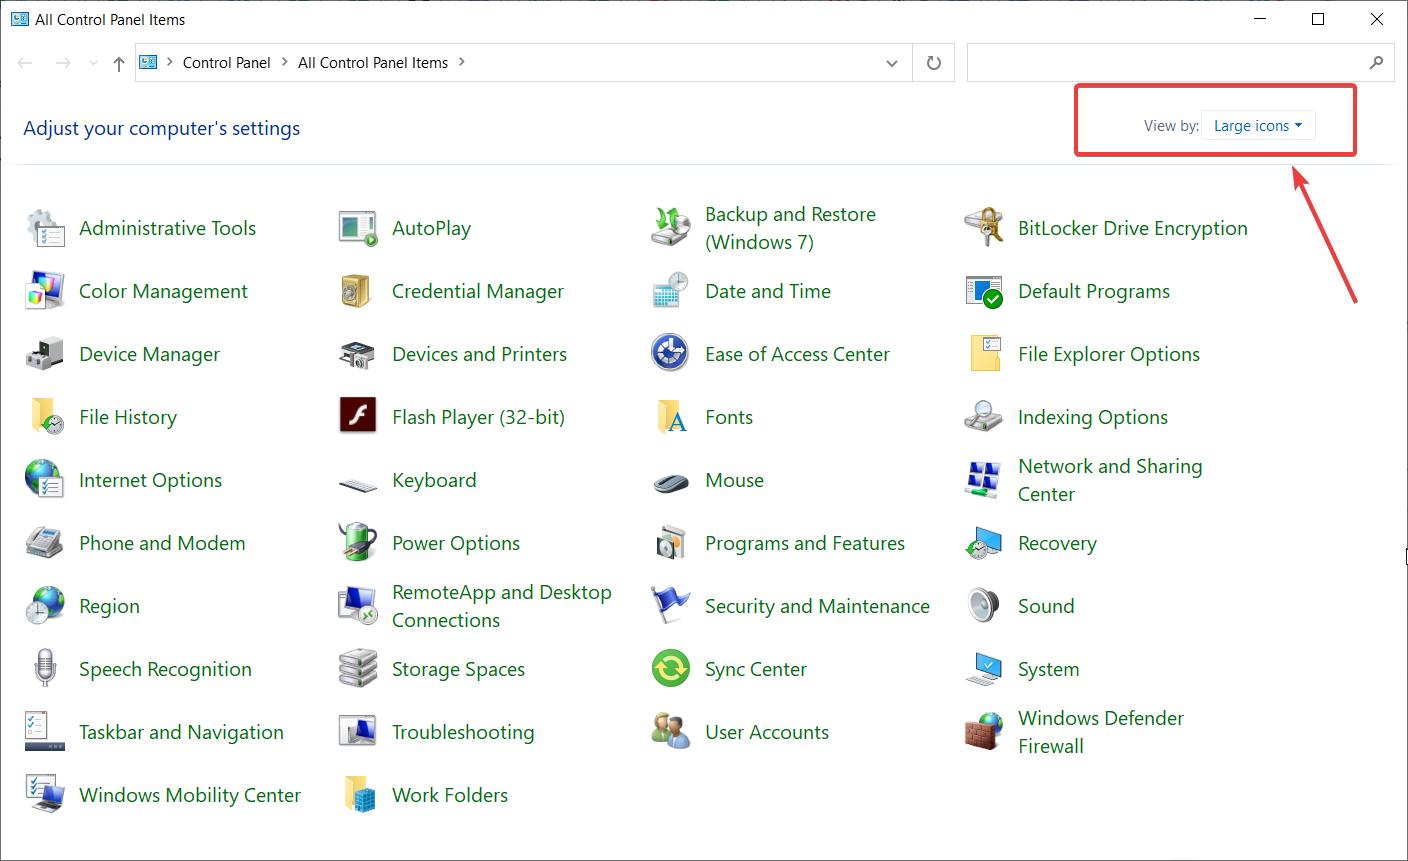Click the AutoPlay icon

[358, 228]
